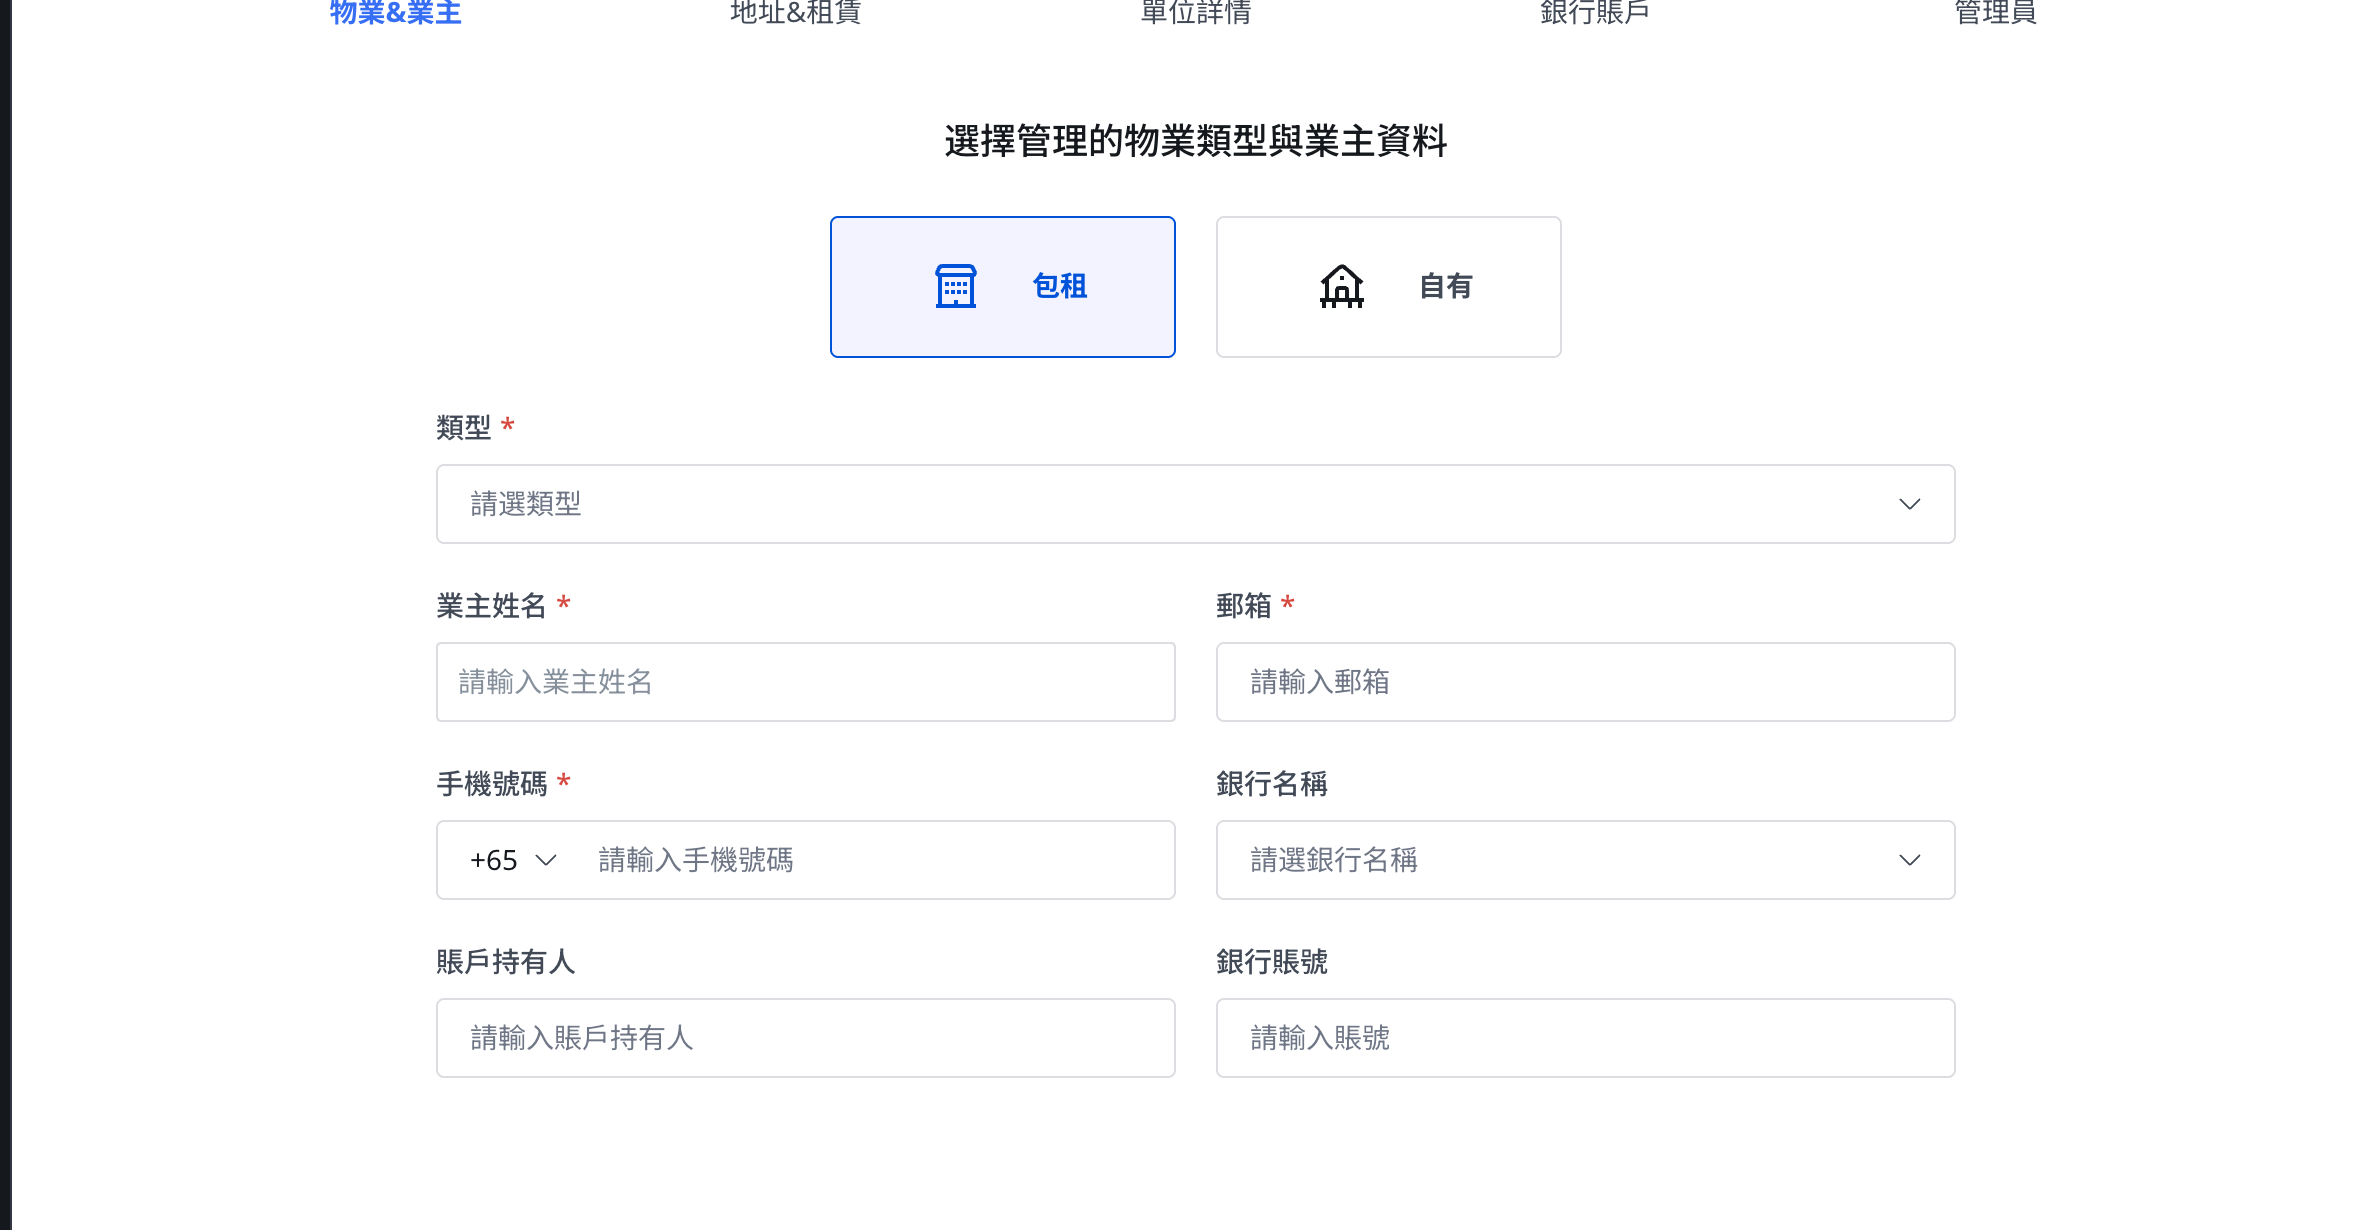Open the +65 country code selector
Image resolution: width=2380 pixels, height=1230 pixels.
point(513,860)
